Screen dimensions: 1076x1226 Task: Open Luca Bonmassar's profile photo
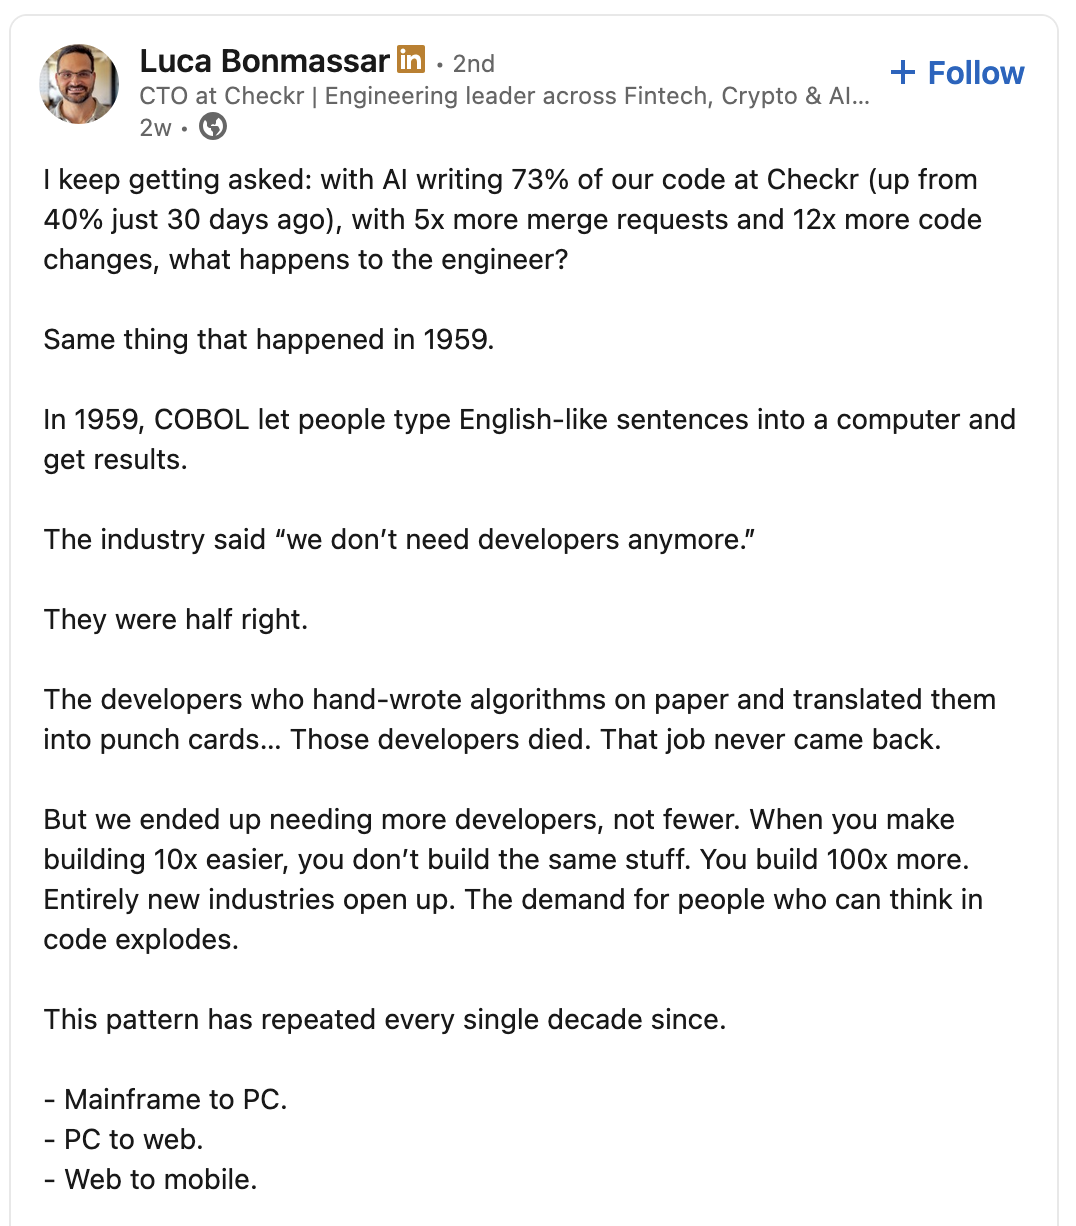(79, 84)
